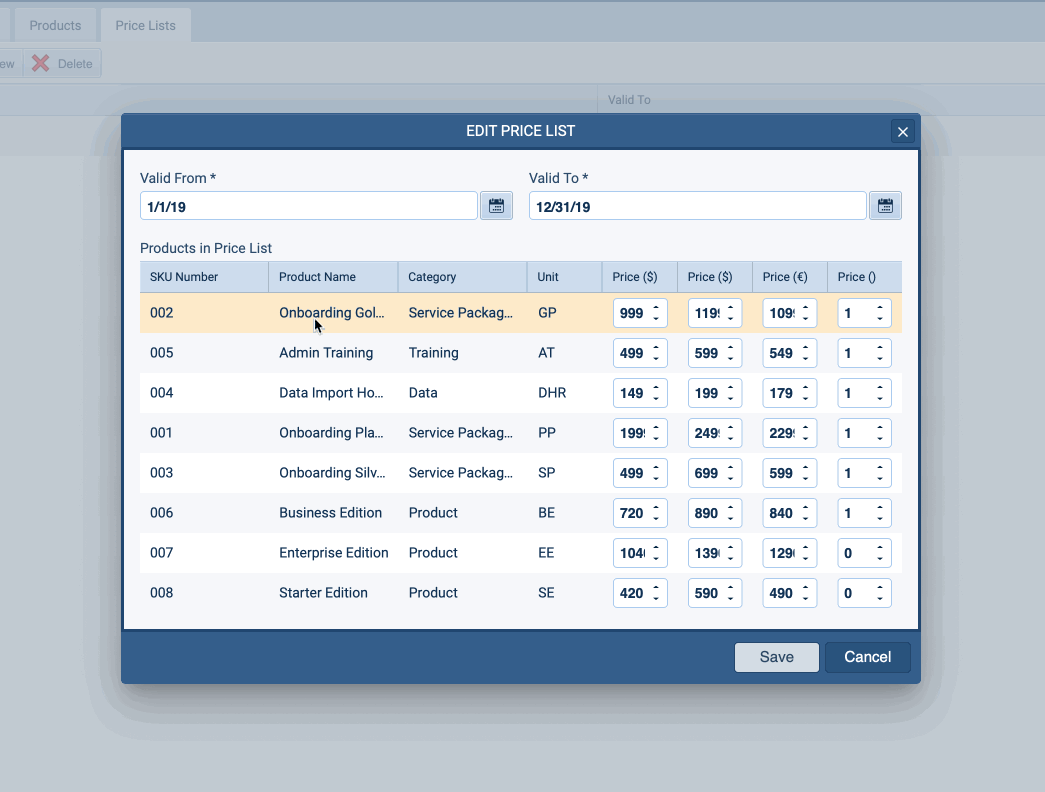The image size is (1045, 792).
Task: Open the Valid From calendar picker
Action: pyautogui.click(x=496, y=205)
